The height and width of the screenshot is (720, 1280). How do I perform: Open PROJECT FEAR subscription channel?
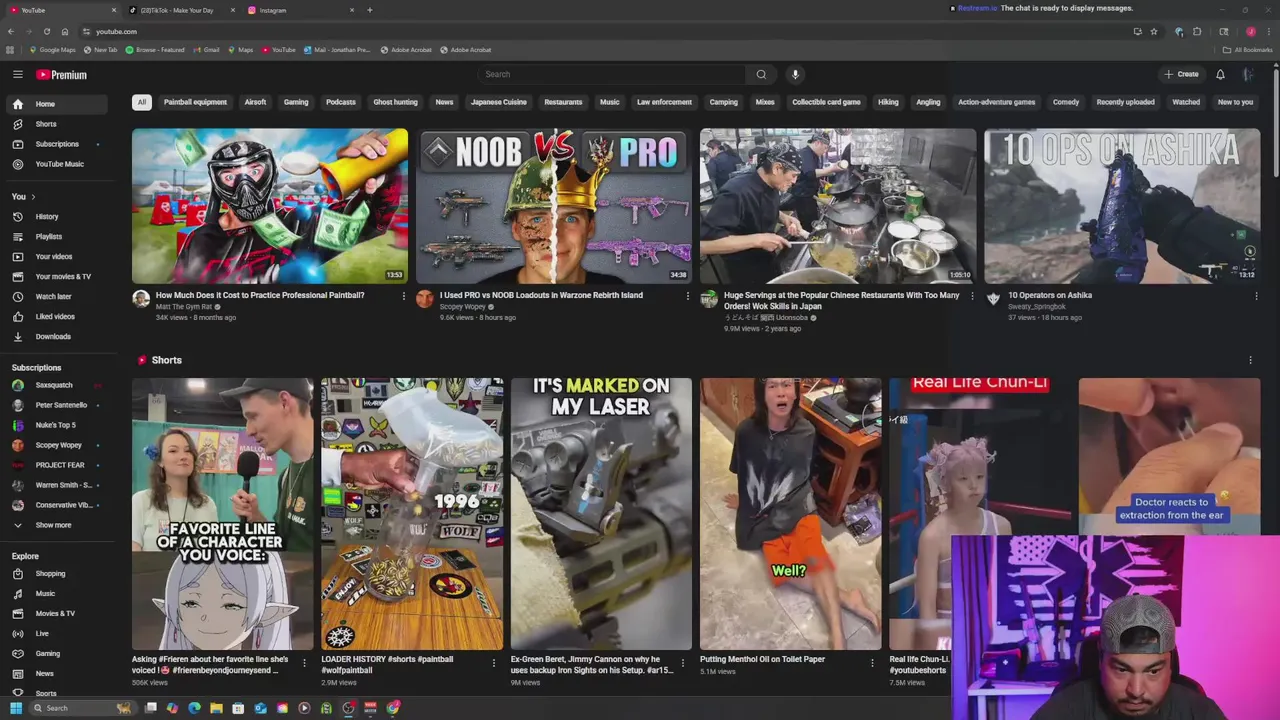(x=58, y=465)
